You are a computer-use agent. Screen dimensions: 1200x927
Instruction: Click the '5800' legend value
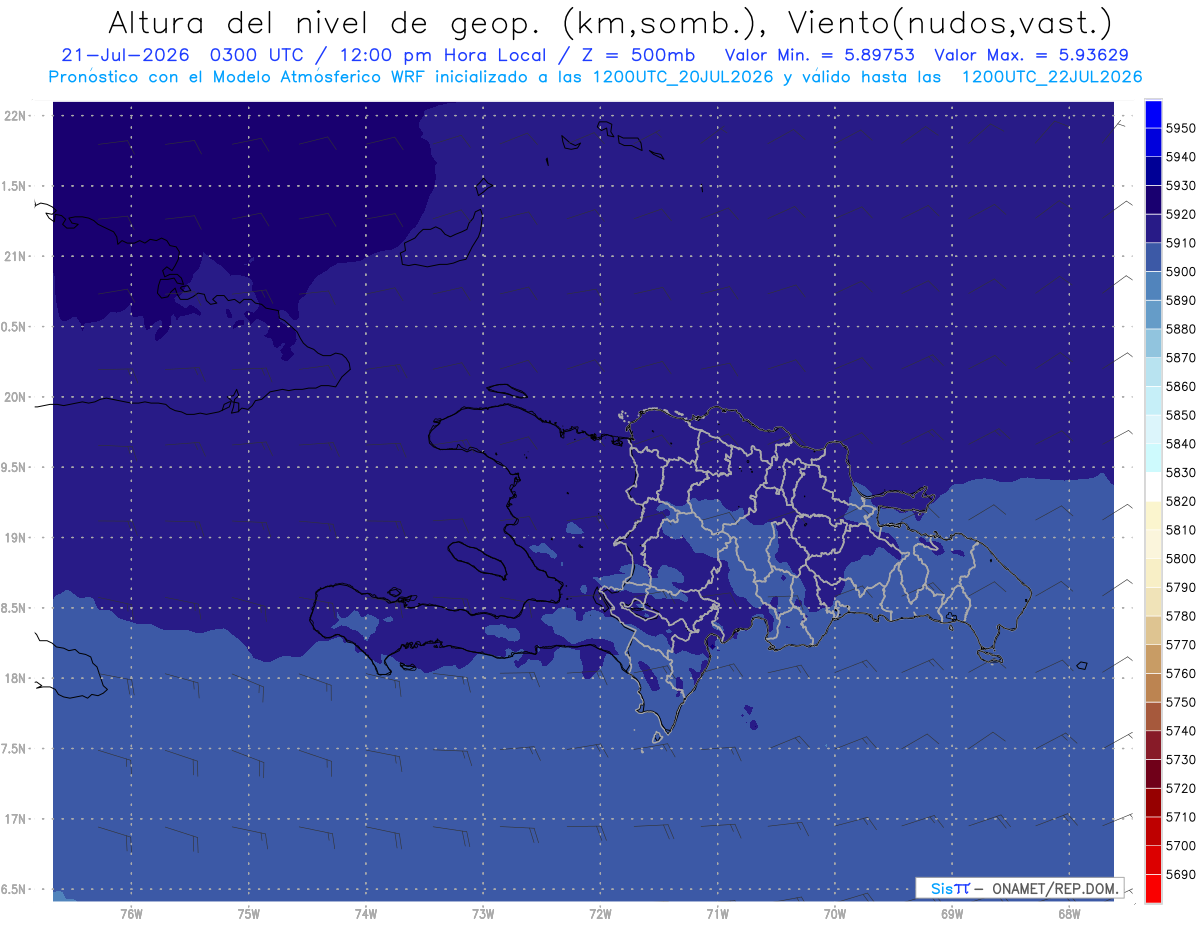click(x=1180, y=559)
